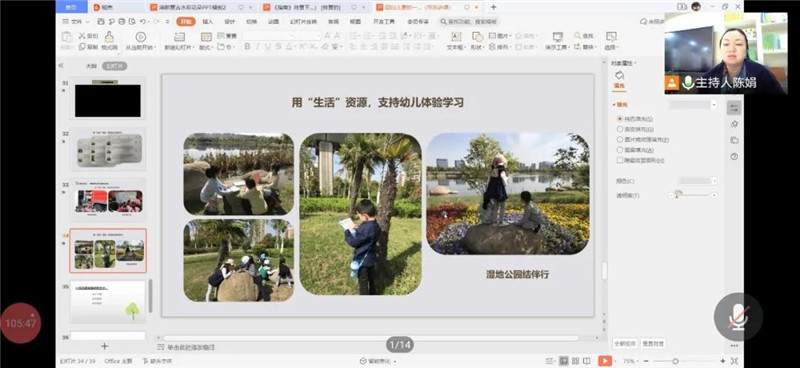Open the View (视图) ribbon tab
Viewport: 800px width, 368px height.
pos(355,21)
